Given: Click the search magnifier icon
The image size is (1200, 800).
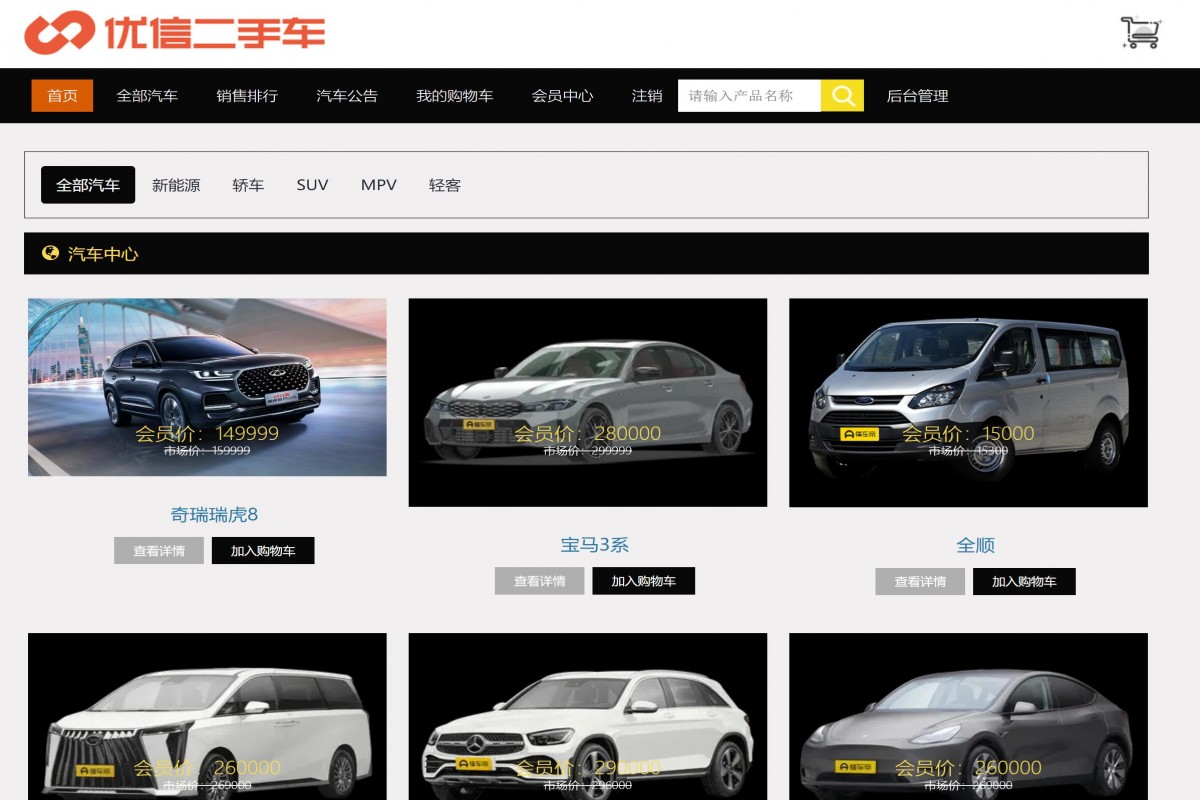Looking at the screenshot, I should pos(841,95).
